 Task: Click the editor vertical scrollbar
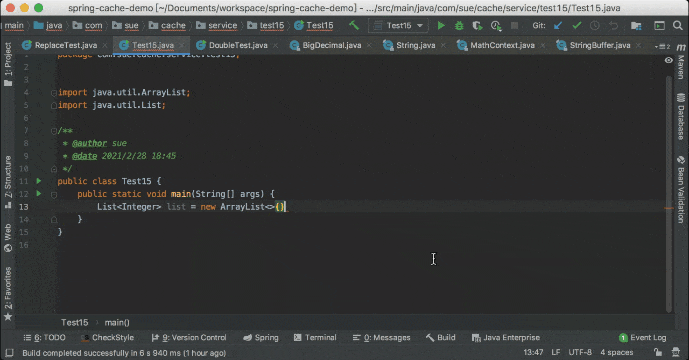[x=669, y=193]
